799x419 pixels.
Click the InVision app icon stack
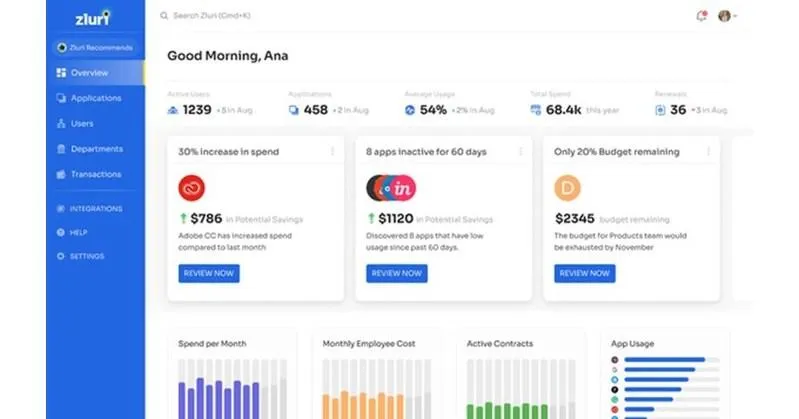coord(391,188)
